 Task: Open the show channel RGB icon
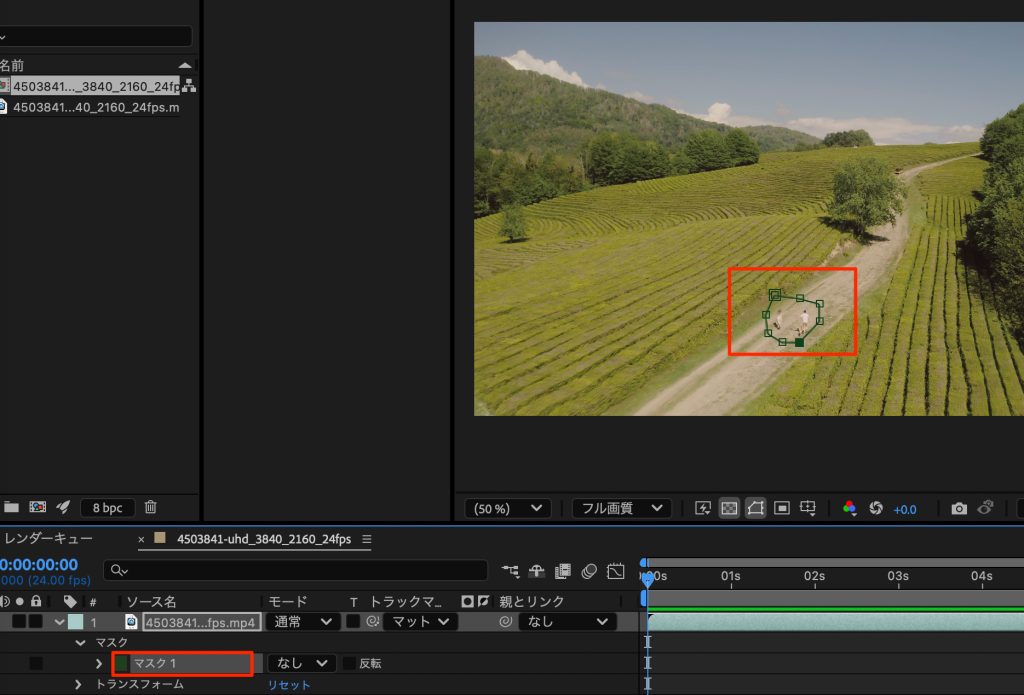(x=849, y=509)
